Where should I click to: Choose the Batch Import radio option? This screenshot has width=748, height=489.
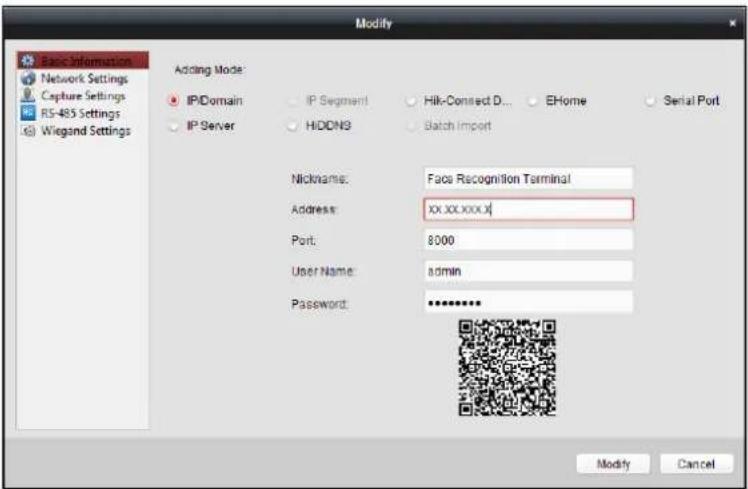(x=411, y=126)
